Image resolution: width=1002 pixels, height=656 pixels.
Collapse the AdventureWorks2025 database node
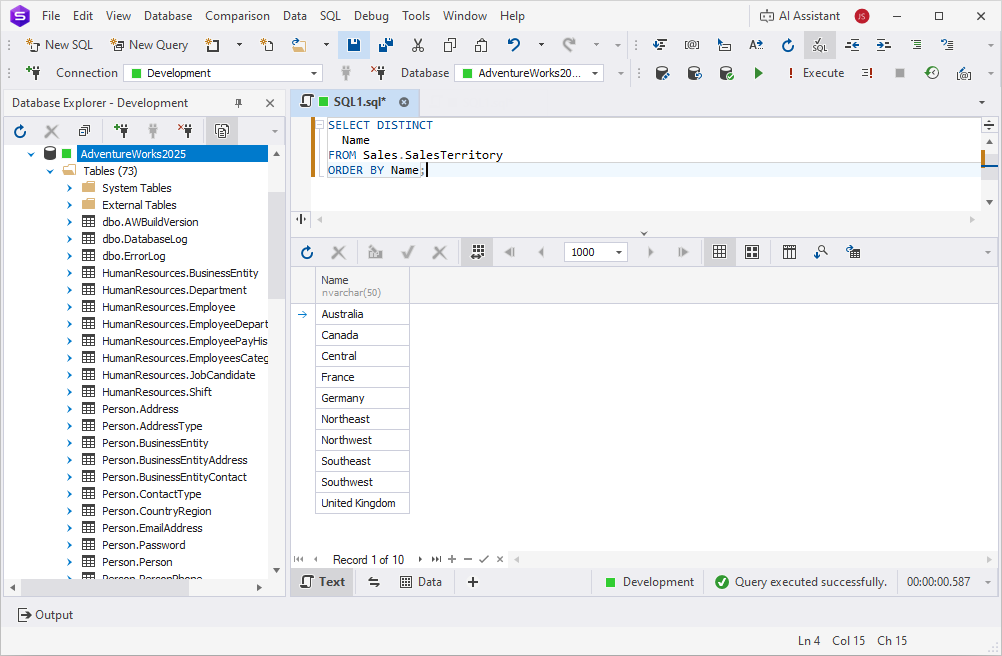[31, 154]
